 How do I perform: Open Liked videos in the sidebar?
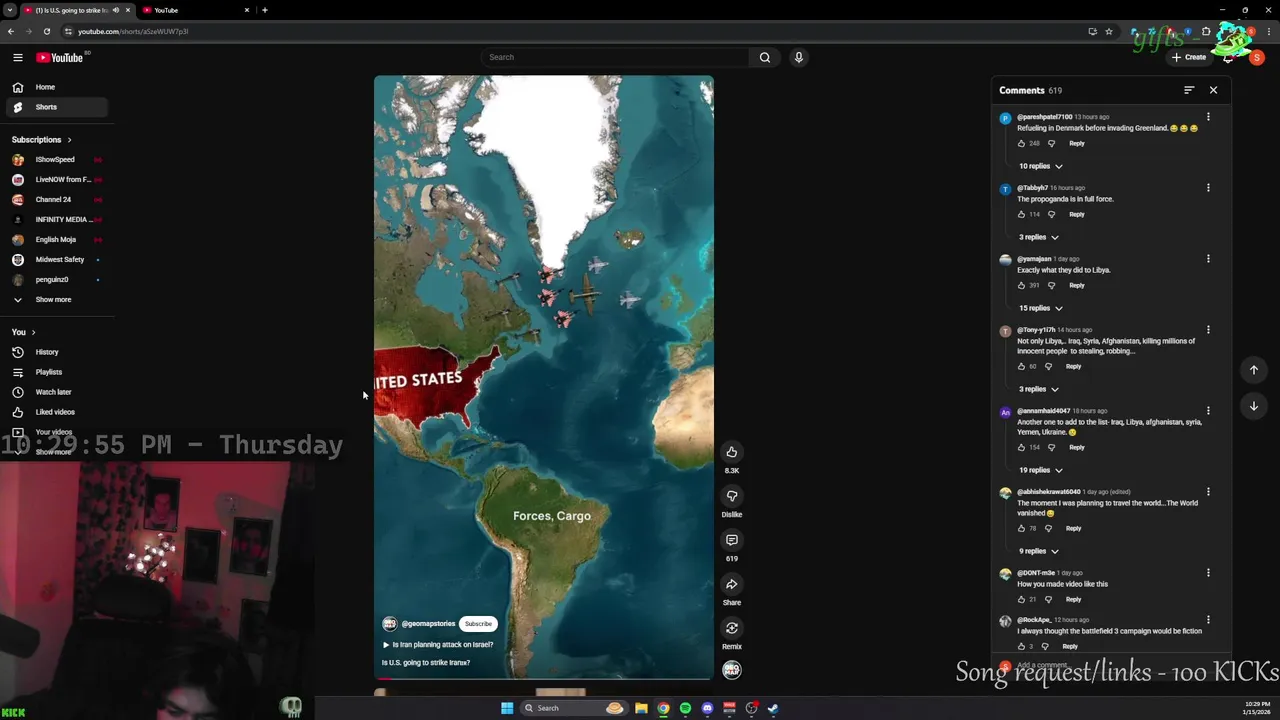pyautogui.click(x=56, y=412)
